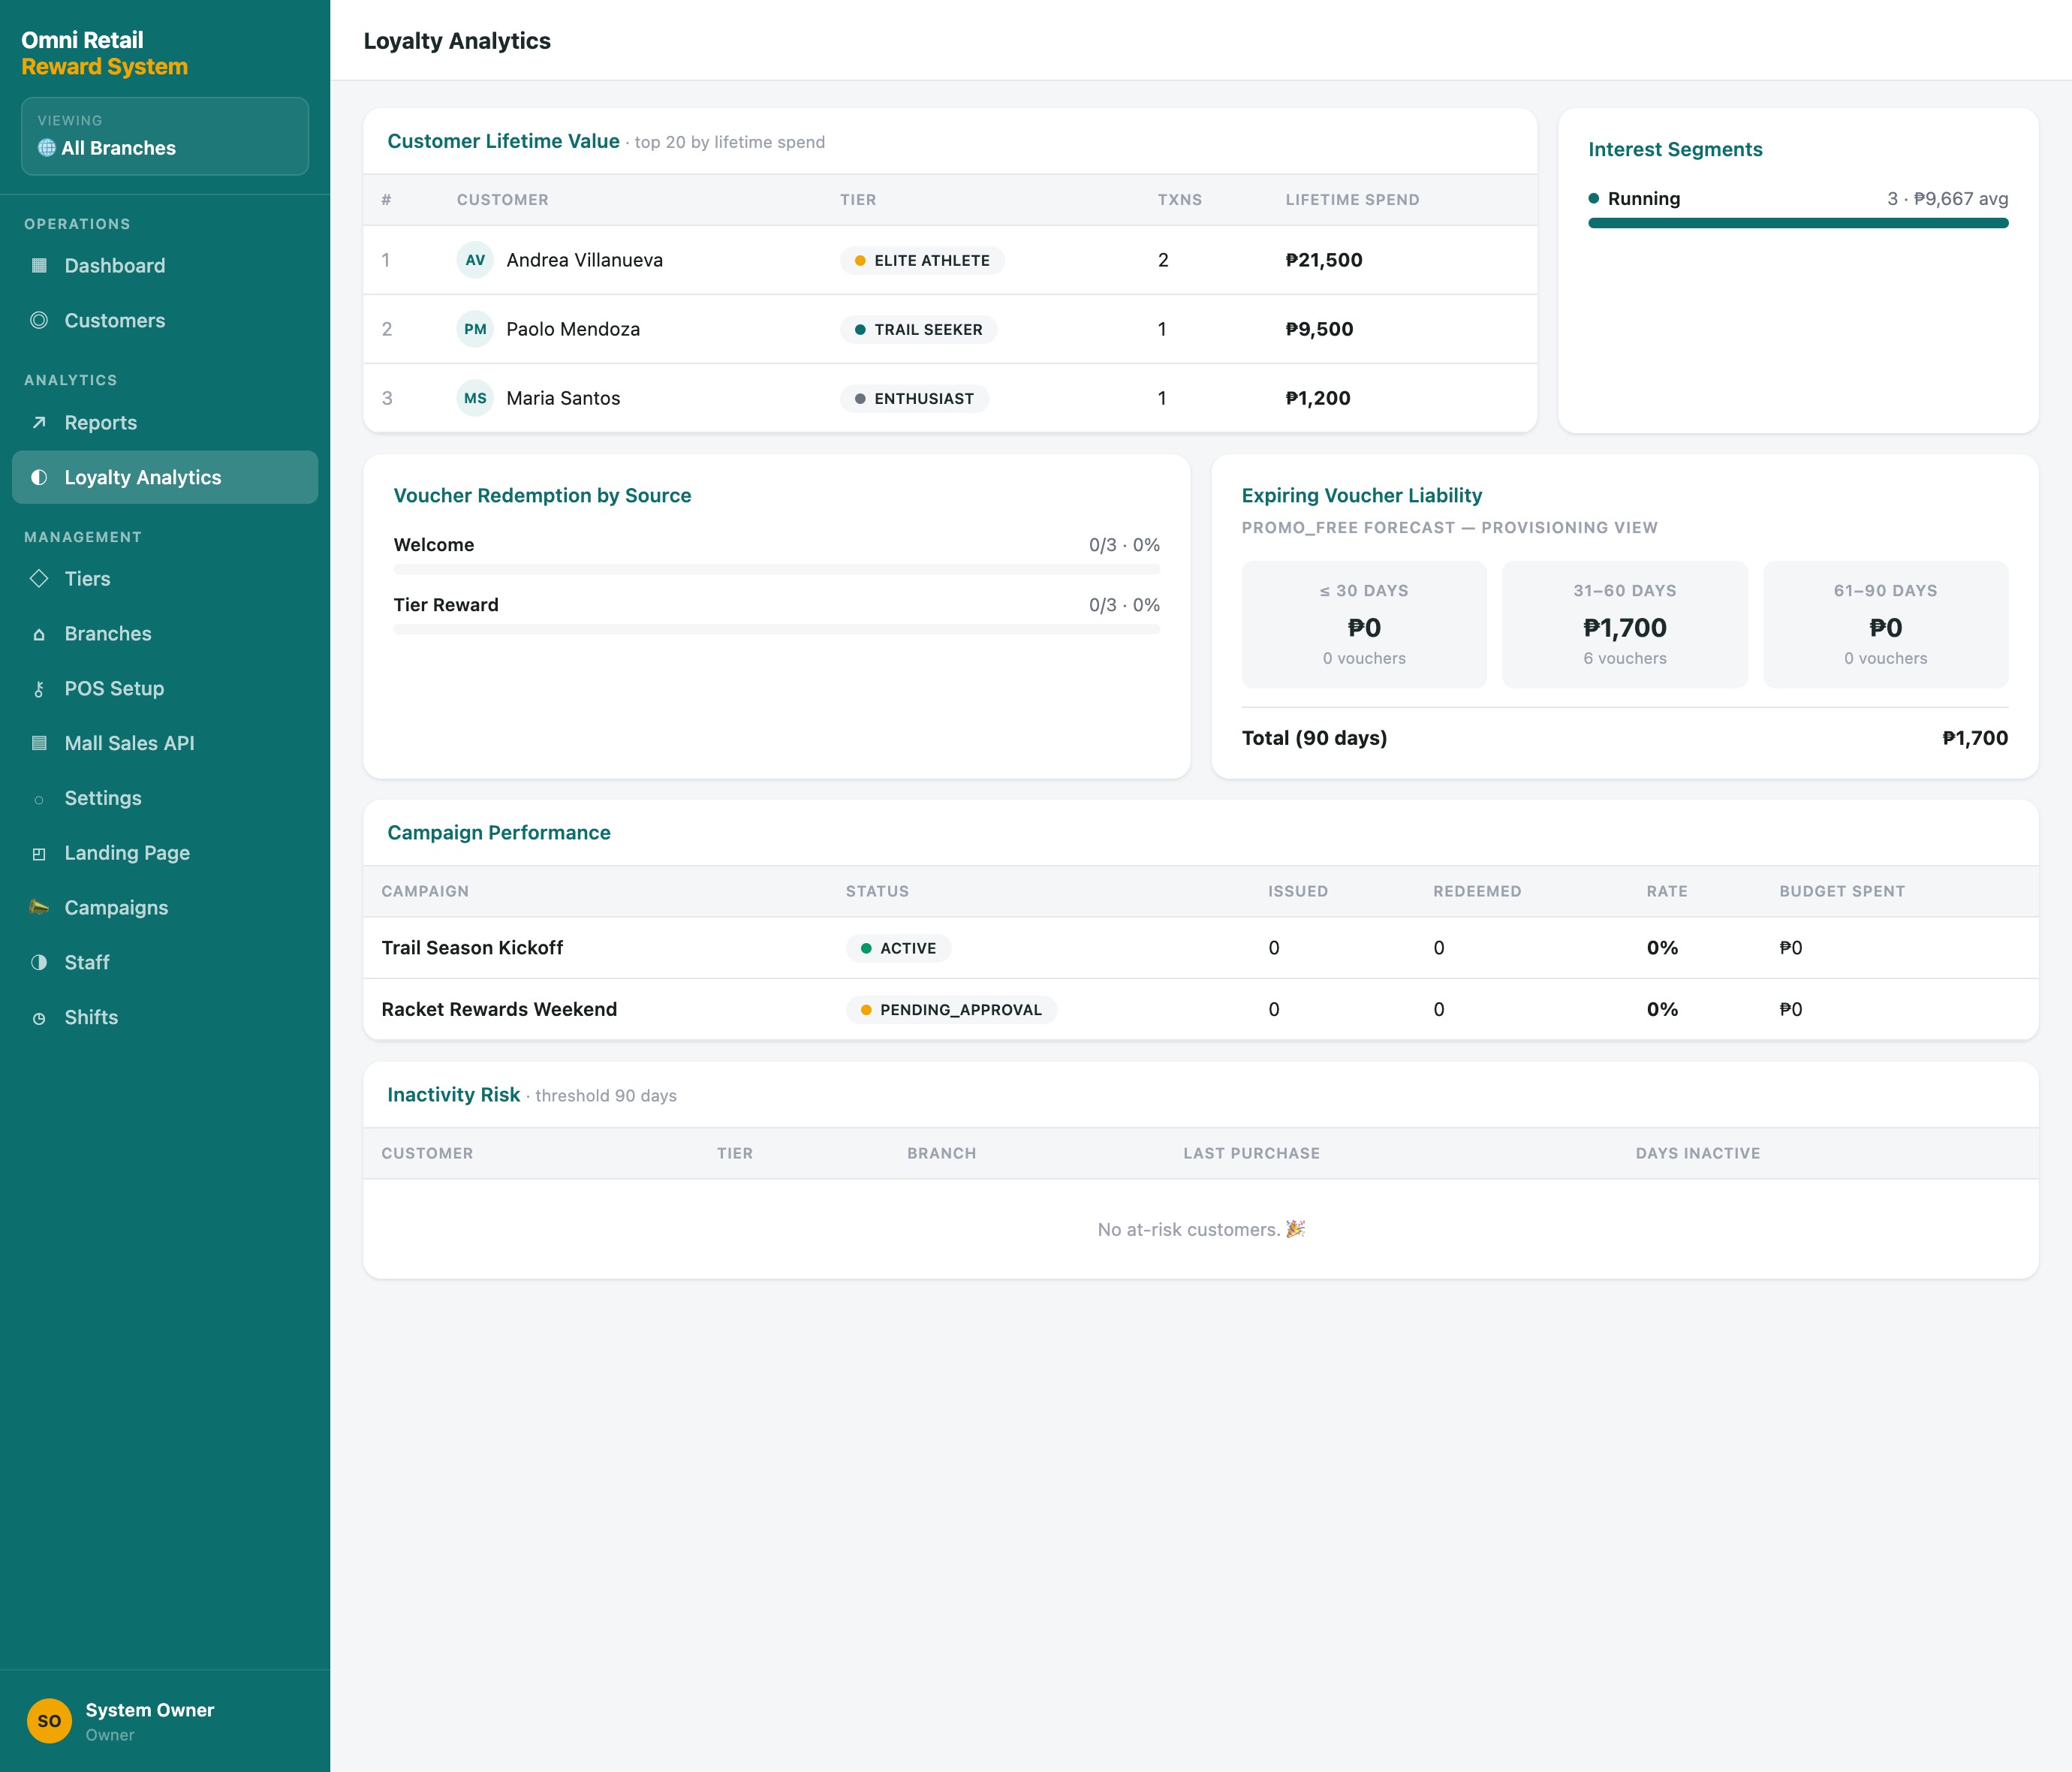
Task: Click System Owner profile name
Action: point(150,1710)
